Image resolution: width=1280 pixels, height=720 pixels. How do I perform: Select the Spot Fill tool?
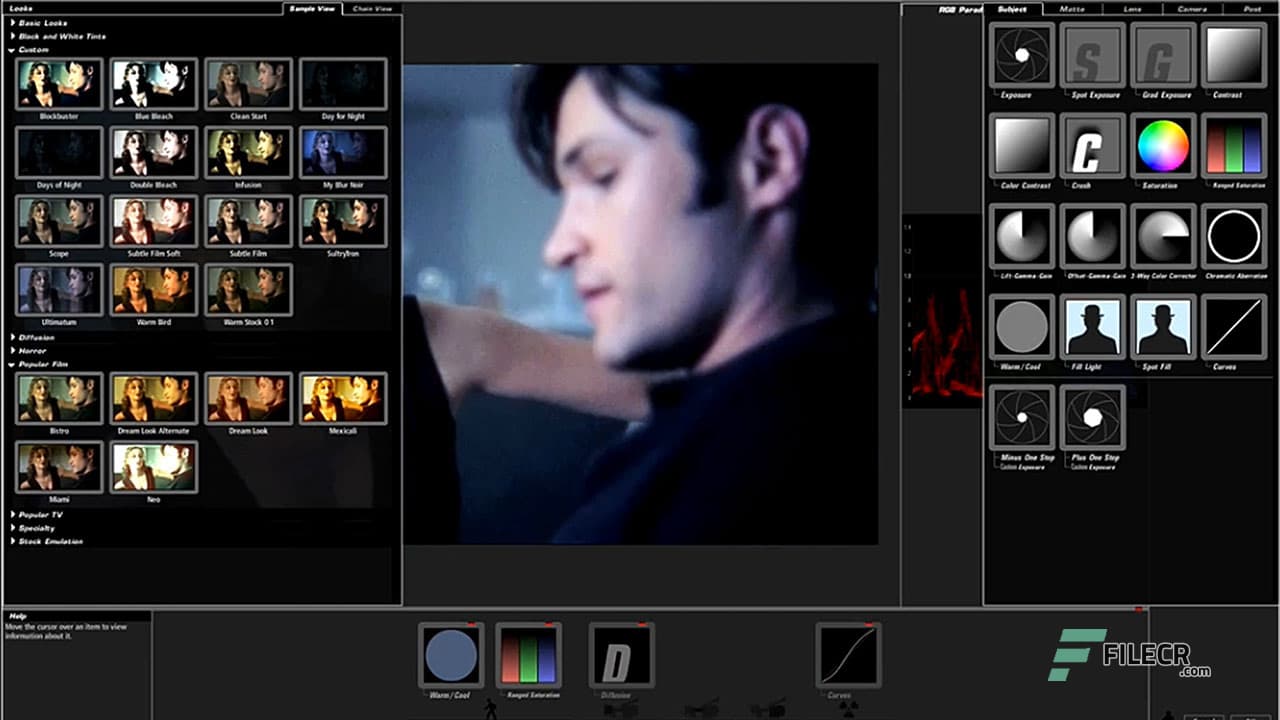click(1163, 325)
